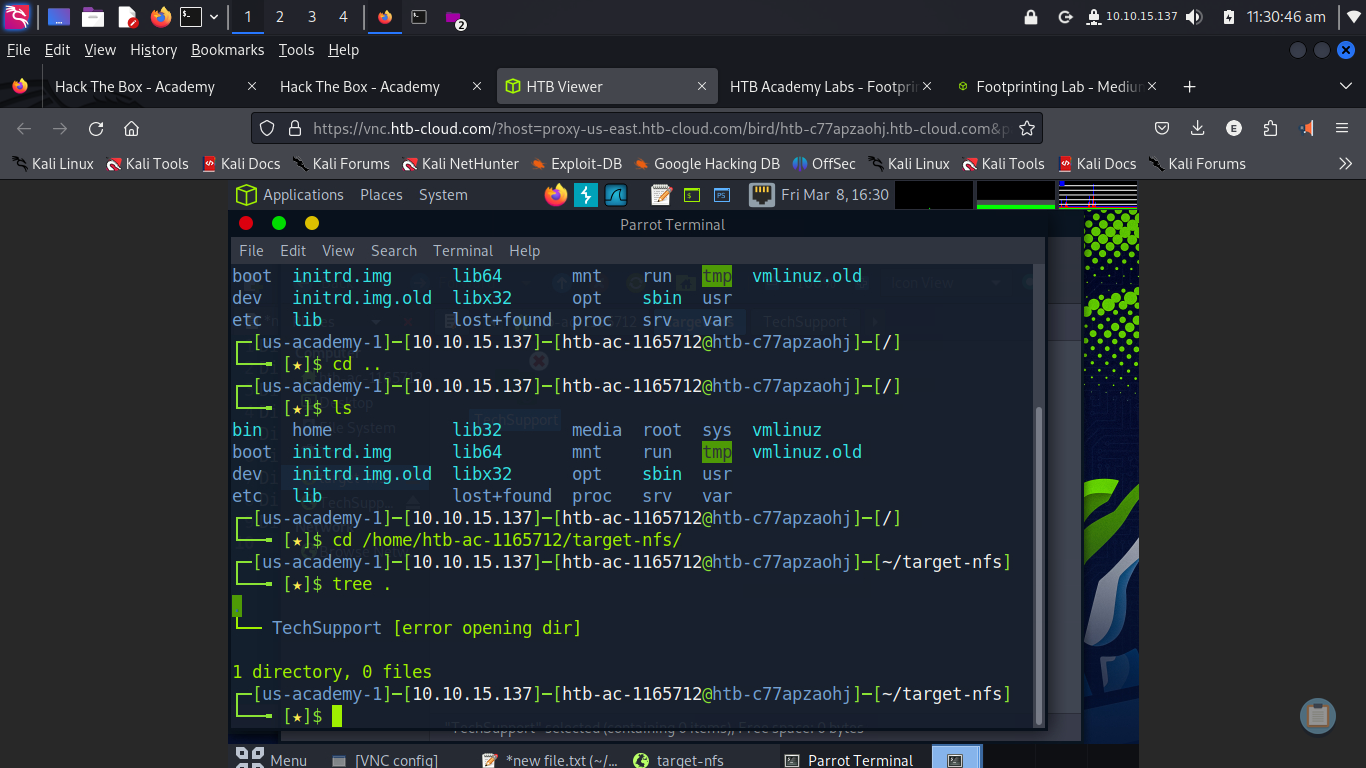Show more bookmarks with the overflow chevron
This screenshot has height=768, width=1366.
(1345, 164)
